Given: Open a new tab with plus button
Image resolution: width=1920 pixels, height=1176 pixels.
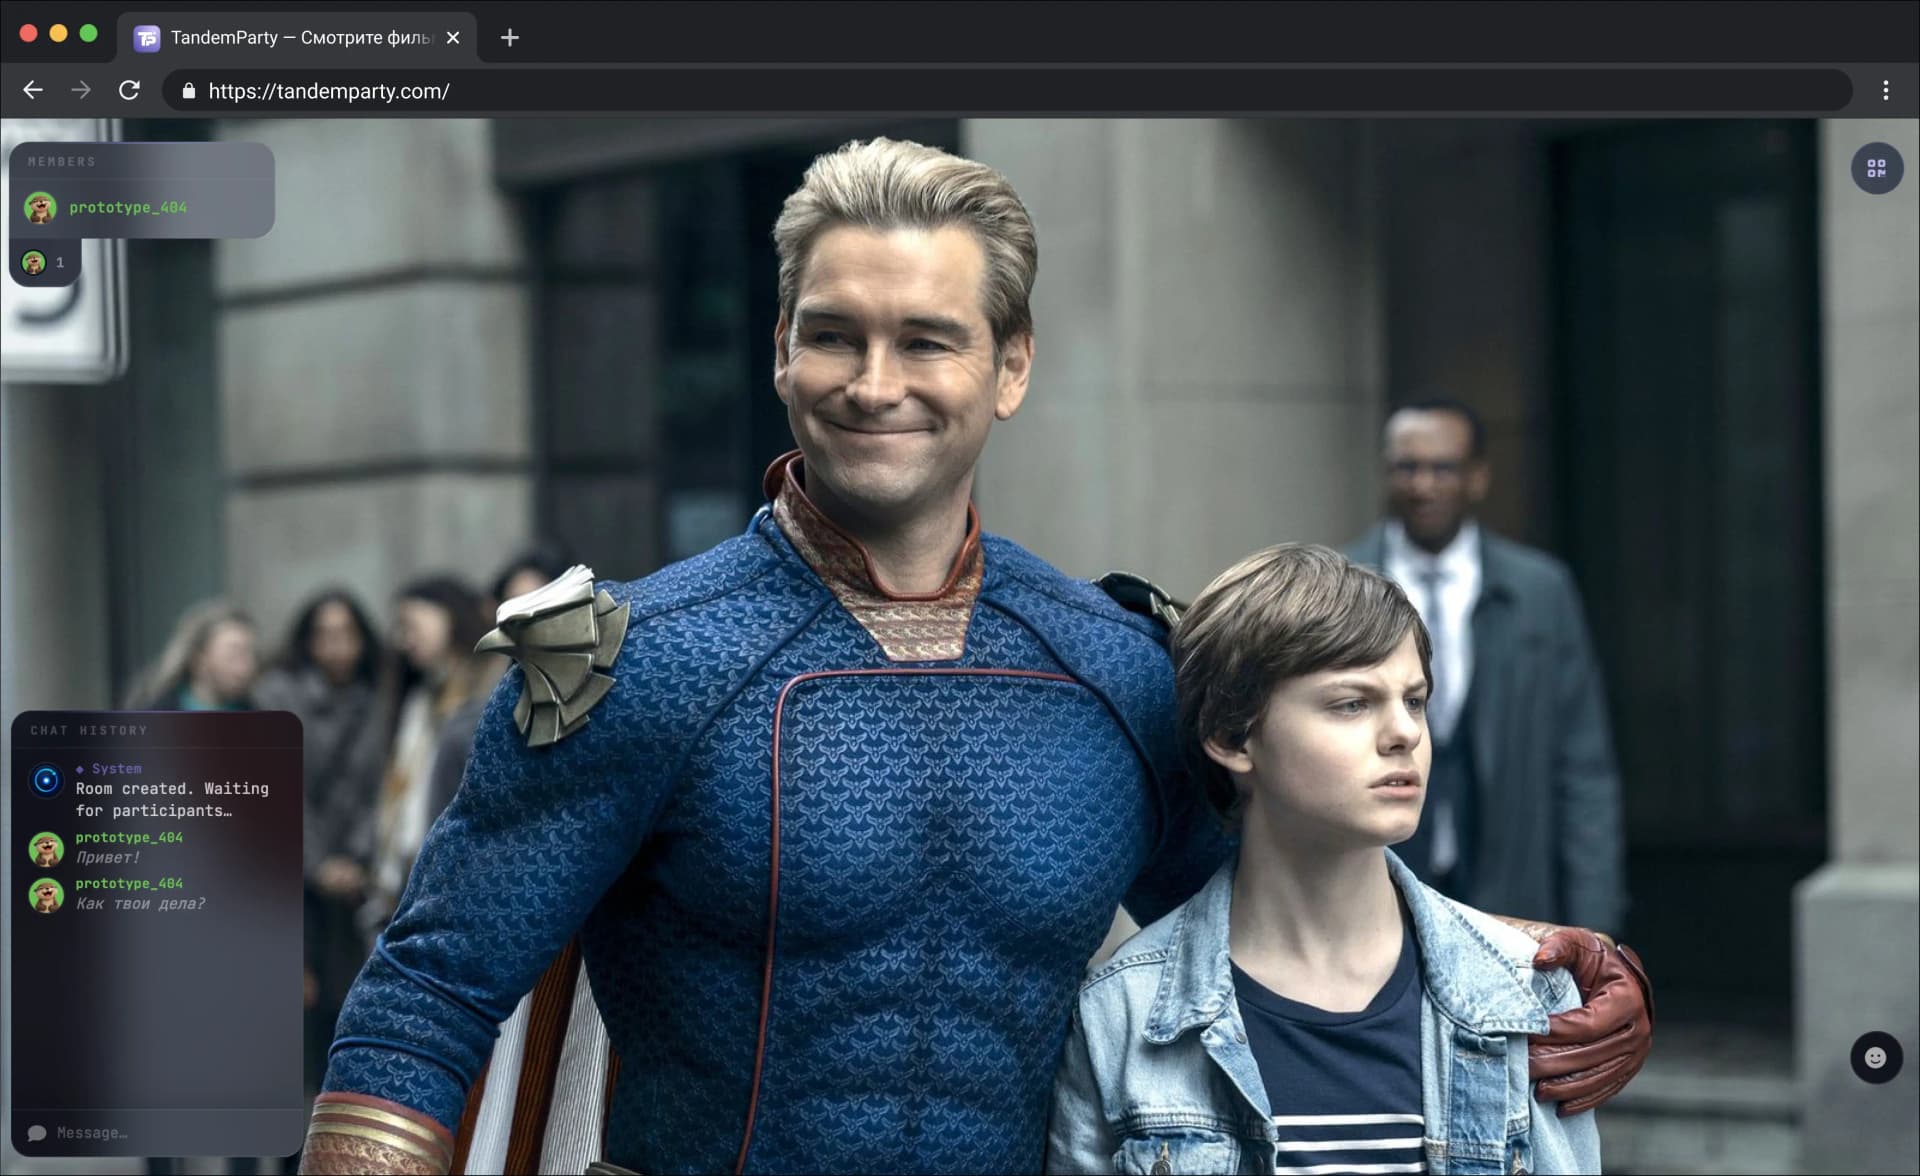Looking at the screenshot, I should click(510, 38).
